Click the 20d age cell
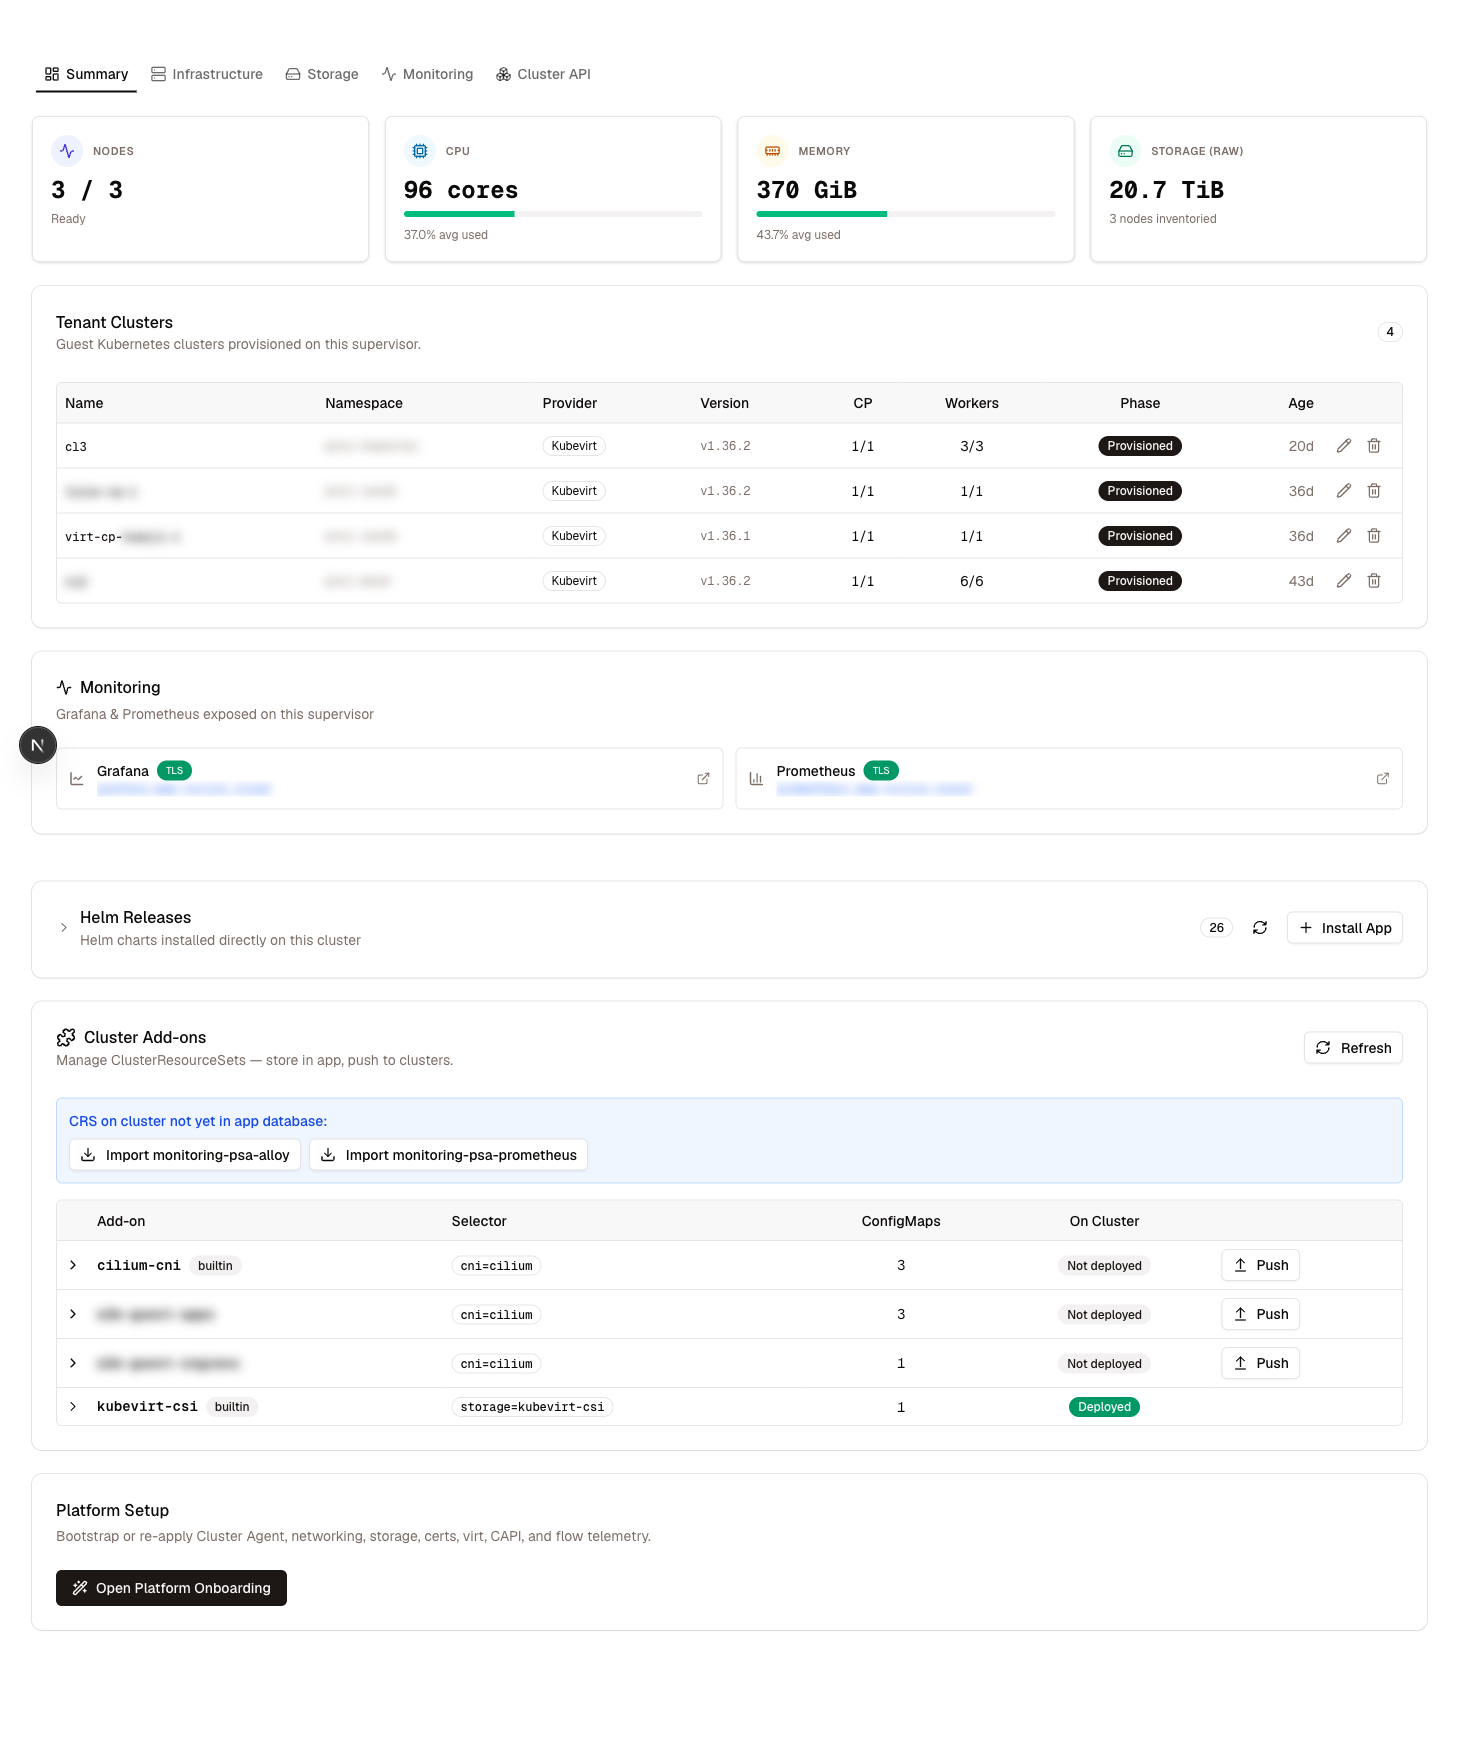The height and width of the screenshot is (1758, 1459). 1301,446
